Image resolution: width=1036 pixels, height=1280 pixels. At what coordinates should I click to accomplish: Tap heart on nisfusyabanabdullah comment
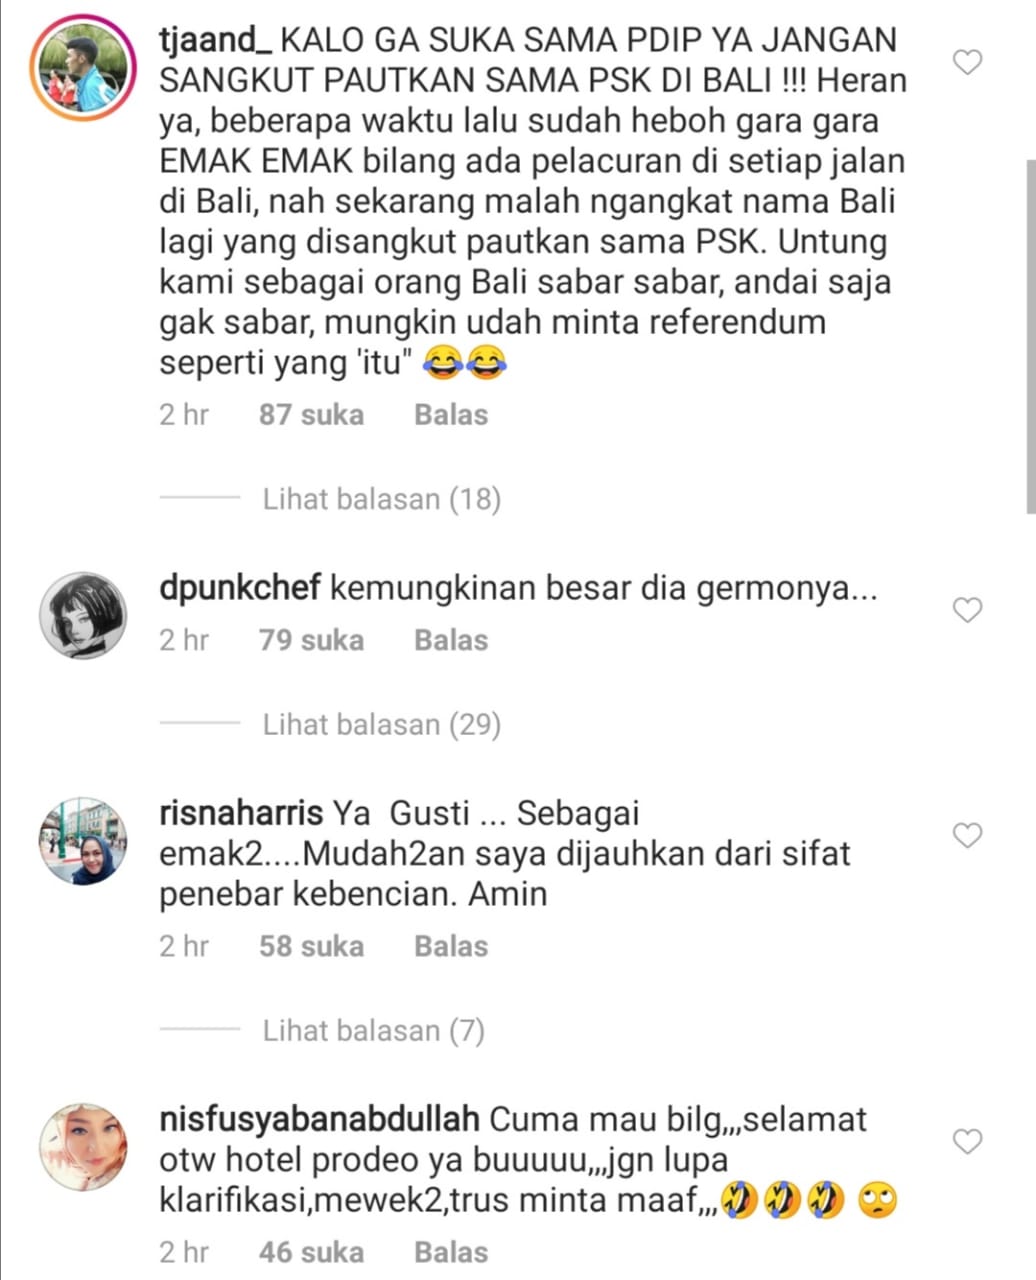click(x=967, y=1141)
